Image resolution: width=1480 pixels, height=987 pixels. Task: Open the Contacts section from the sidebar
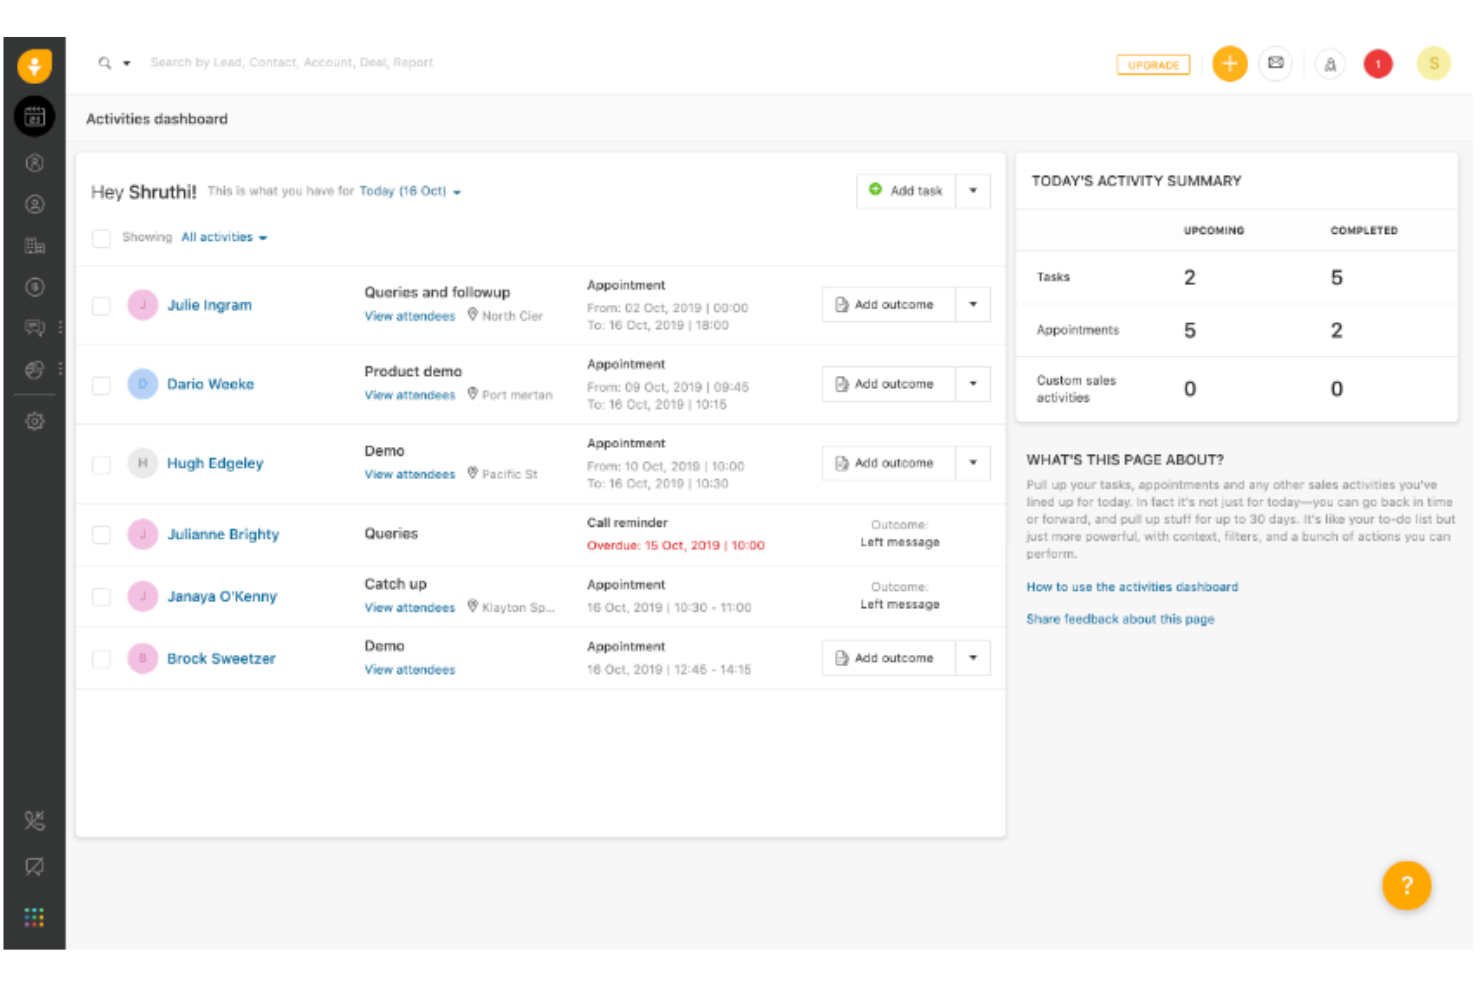(35, 203)
